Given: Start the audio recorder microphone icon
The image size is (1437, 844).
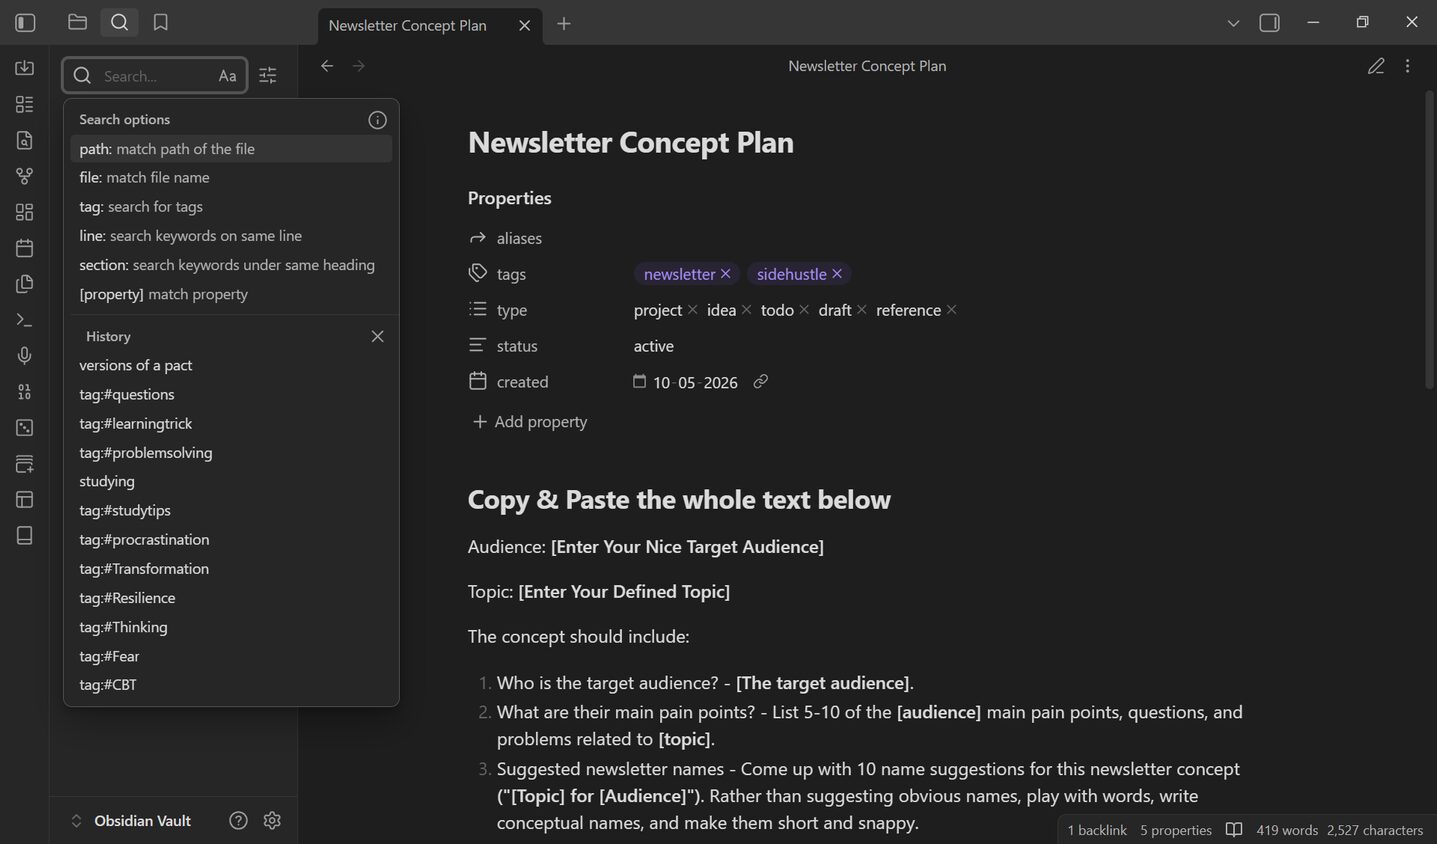Looking at the screenshot, I should (25, 356).
